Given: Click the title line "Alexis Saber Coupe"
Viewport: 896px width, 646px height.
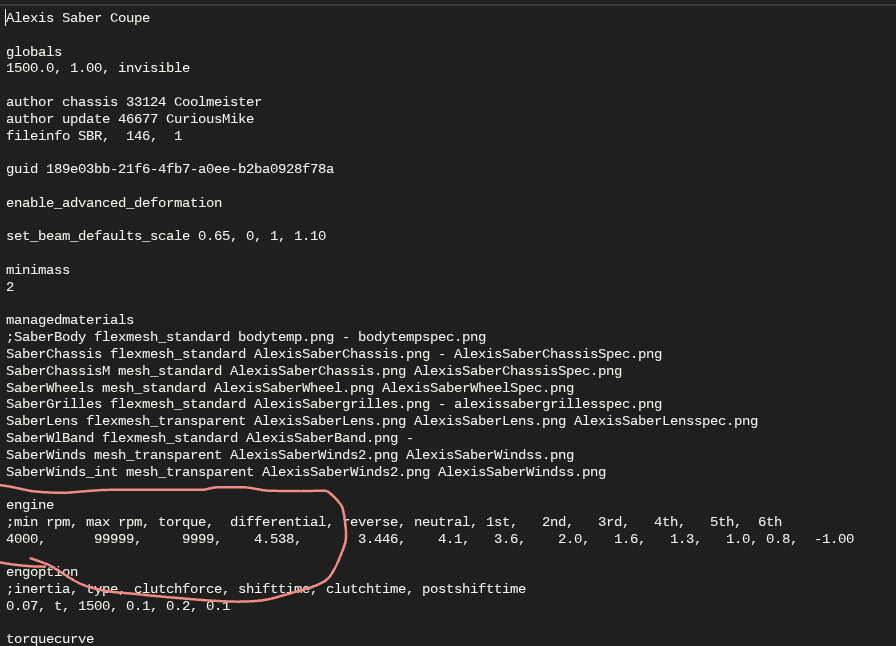Looking at the screenshot, I should coord(78,18).
